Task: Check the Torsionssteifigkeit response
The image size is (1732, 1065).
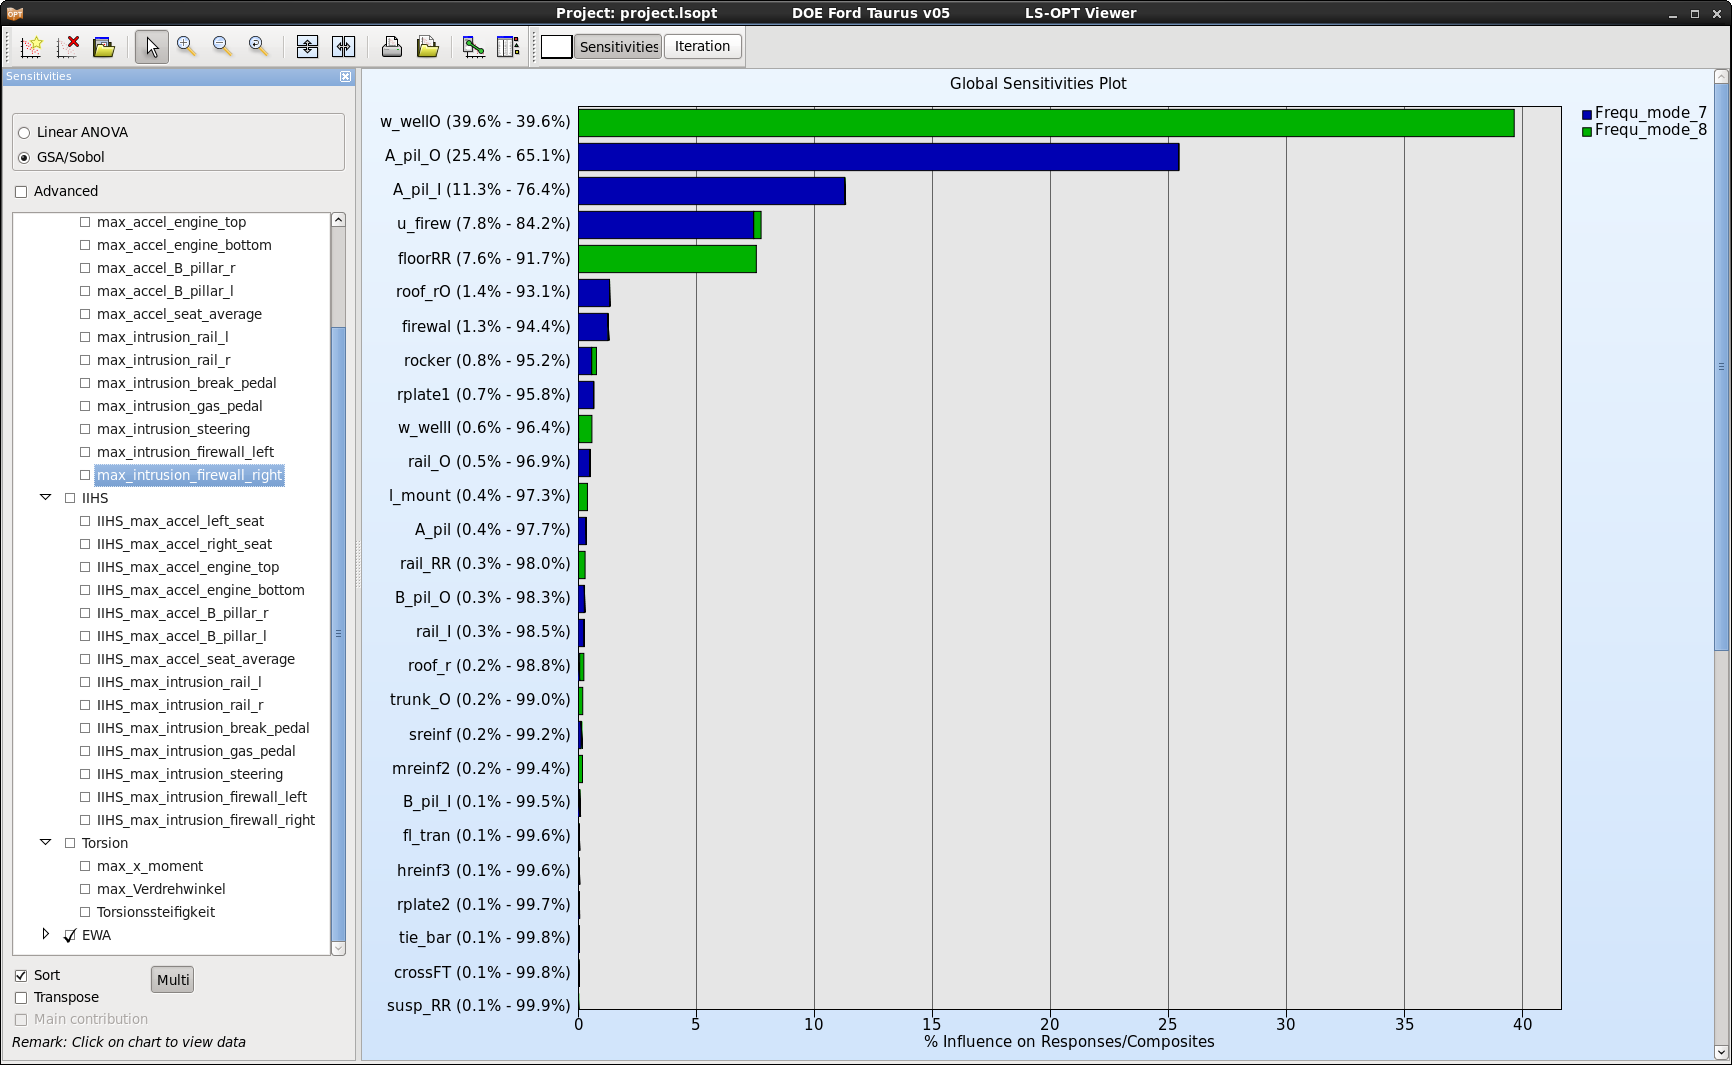Action: tap(85, 912)
